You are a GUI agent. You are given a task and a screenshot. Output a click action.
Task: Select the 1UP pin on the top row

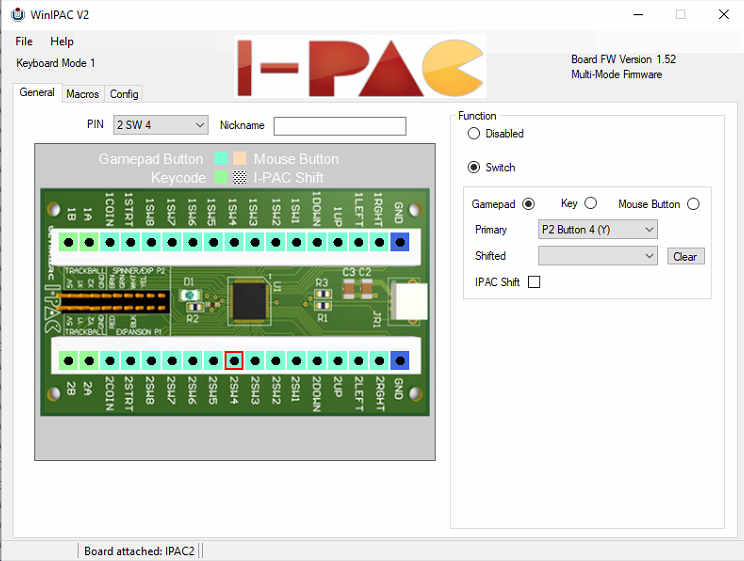pos(338,243)
